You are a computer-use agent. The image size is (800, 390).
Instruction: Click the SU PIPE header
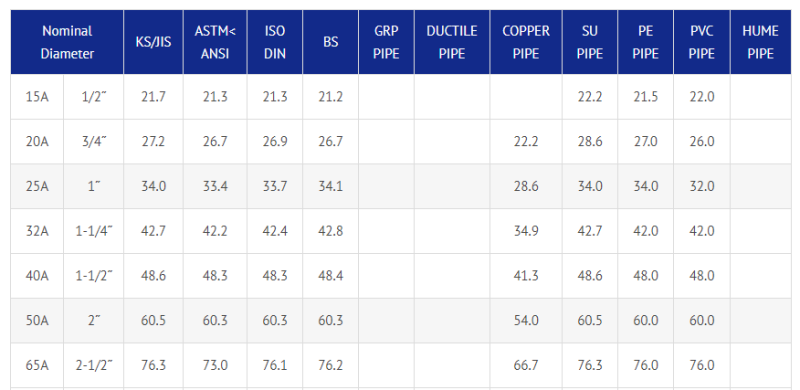590,42
